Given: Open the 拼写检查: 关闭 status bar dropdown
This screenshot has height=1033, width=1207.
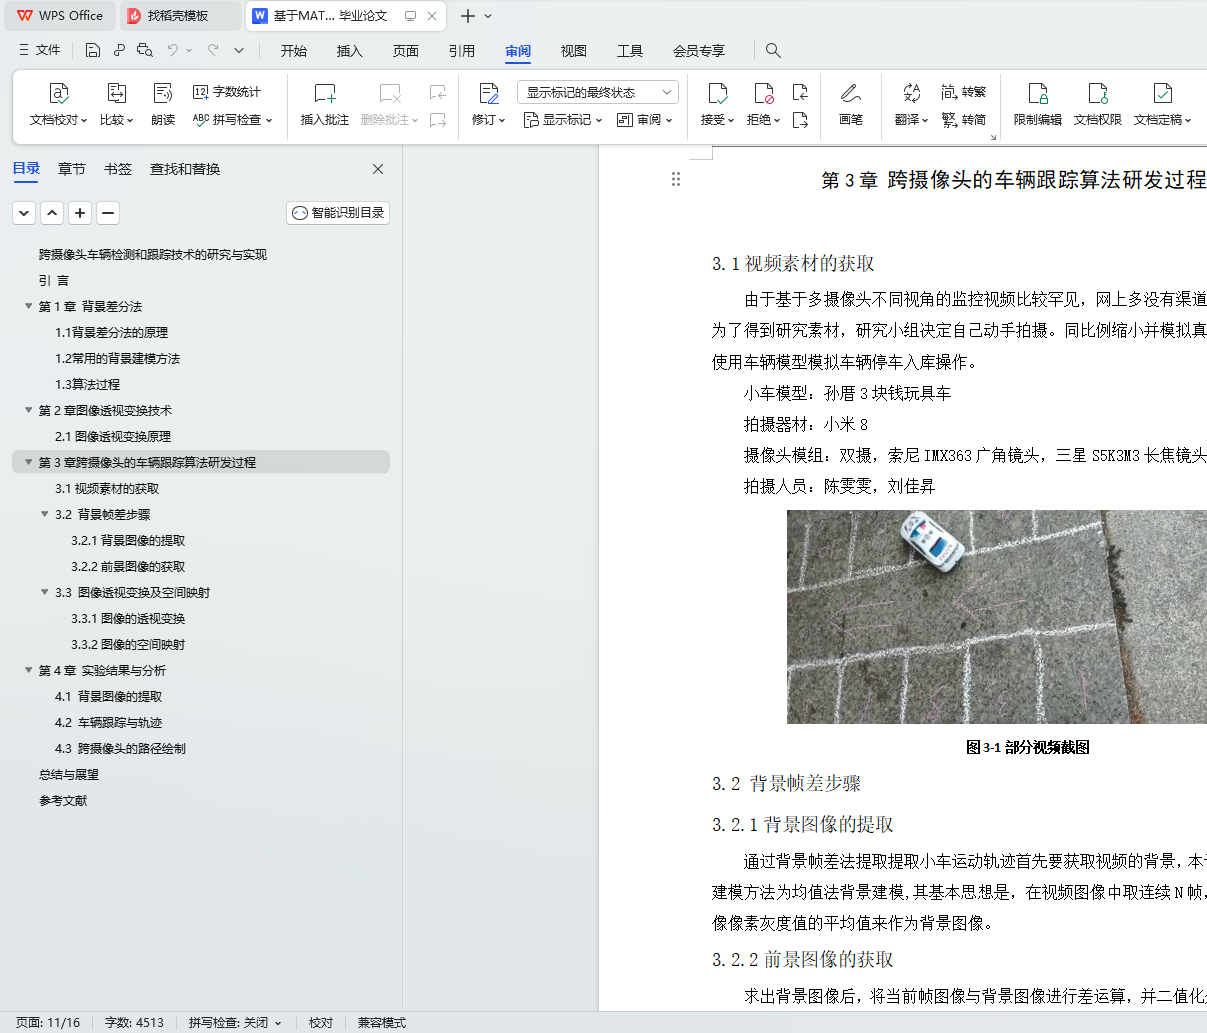Looking at the screenshot, I should pos(235,1022).
